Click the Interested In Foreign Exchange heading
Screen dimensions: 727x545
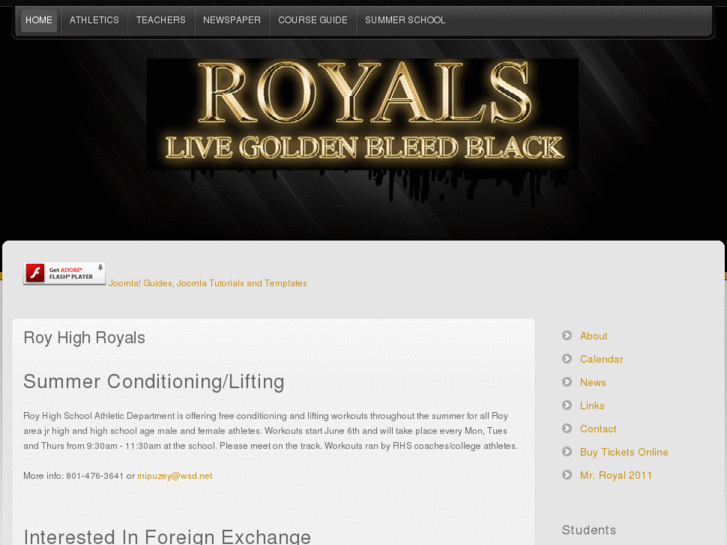click(x=167, y=537)
